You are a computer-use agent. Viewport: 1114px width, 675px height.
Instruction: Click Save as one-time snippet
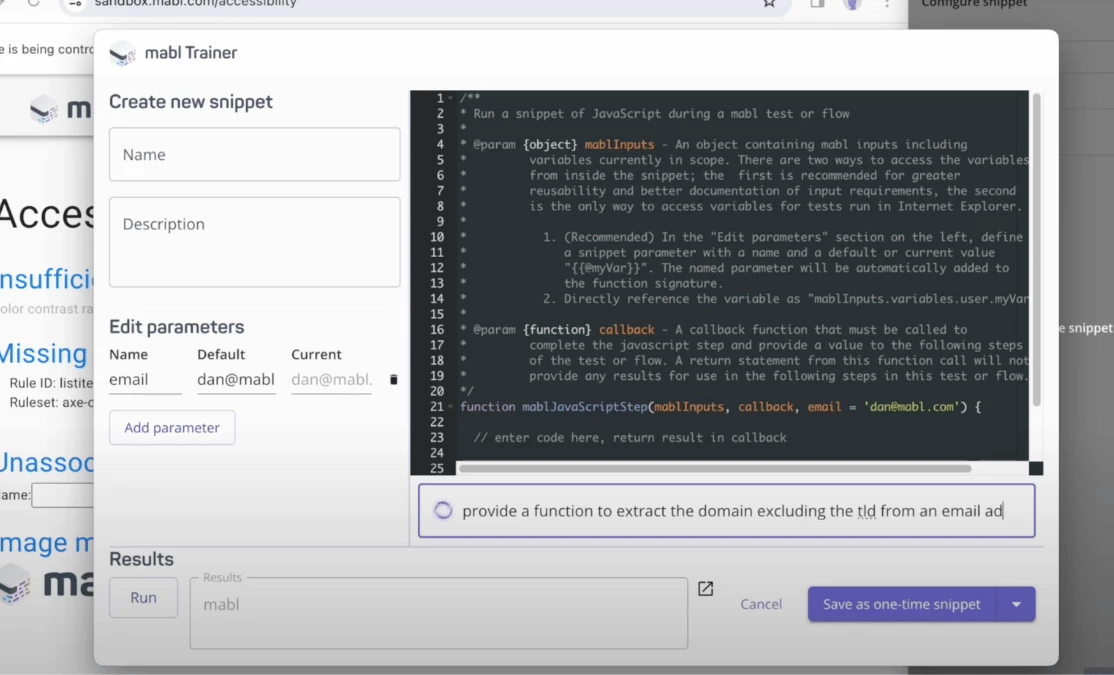[902, 604]
